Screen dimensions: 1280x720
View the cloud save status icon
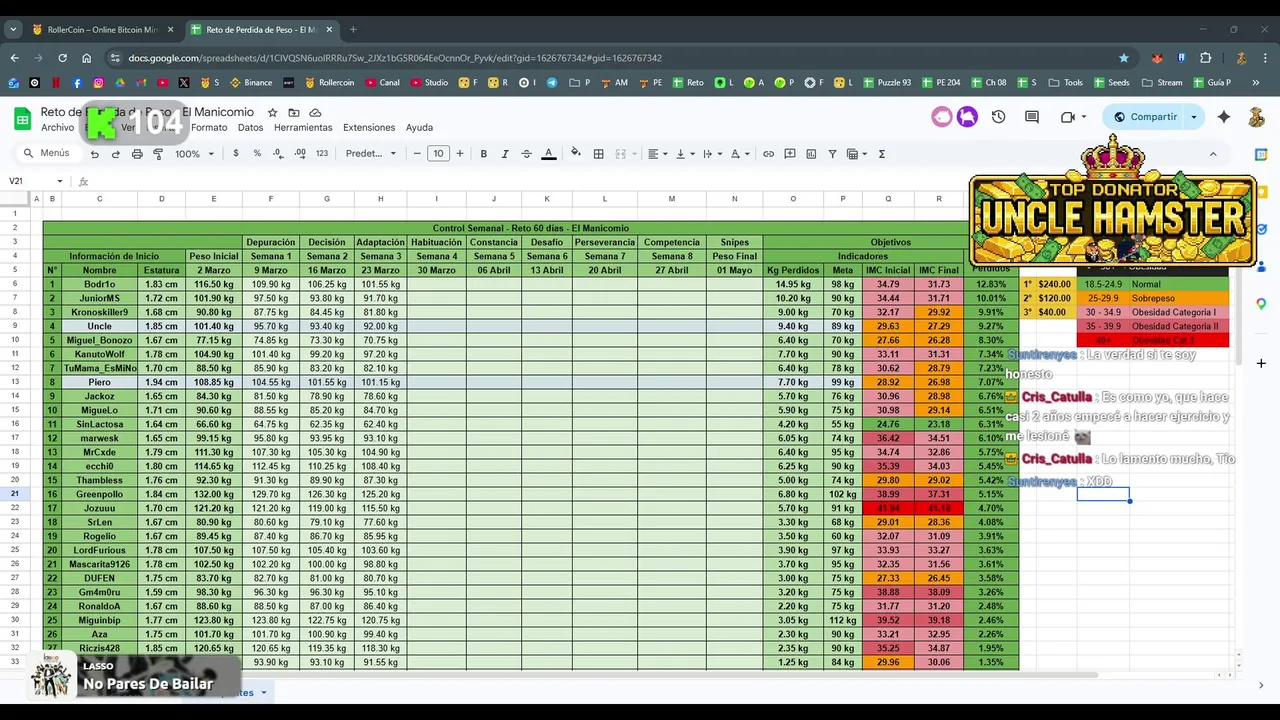coord(315,113)
